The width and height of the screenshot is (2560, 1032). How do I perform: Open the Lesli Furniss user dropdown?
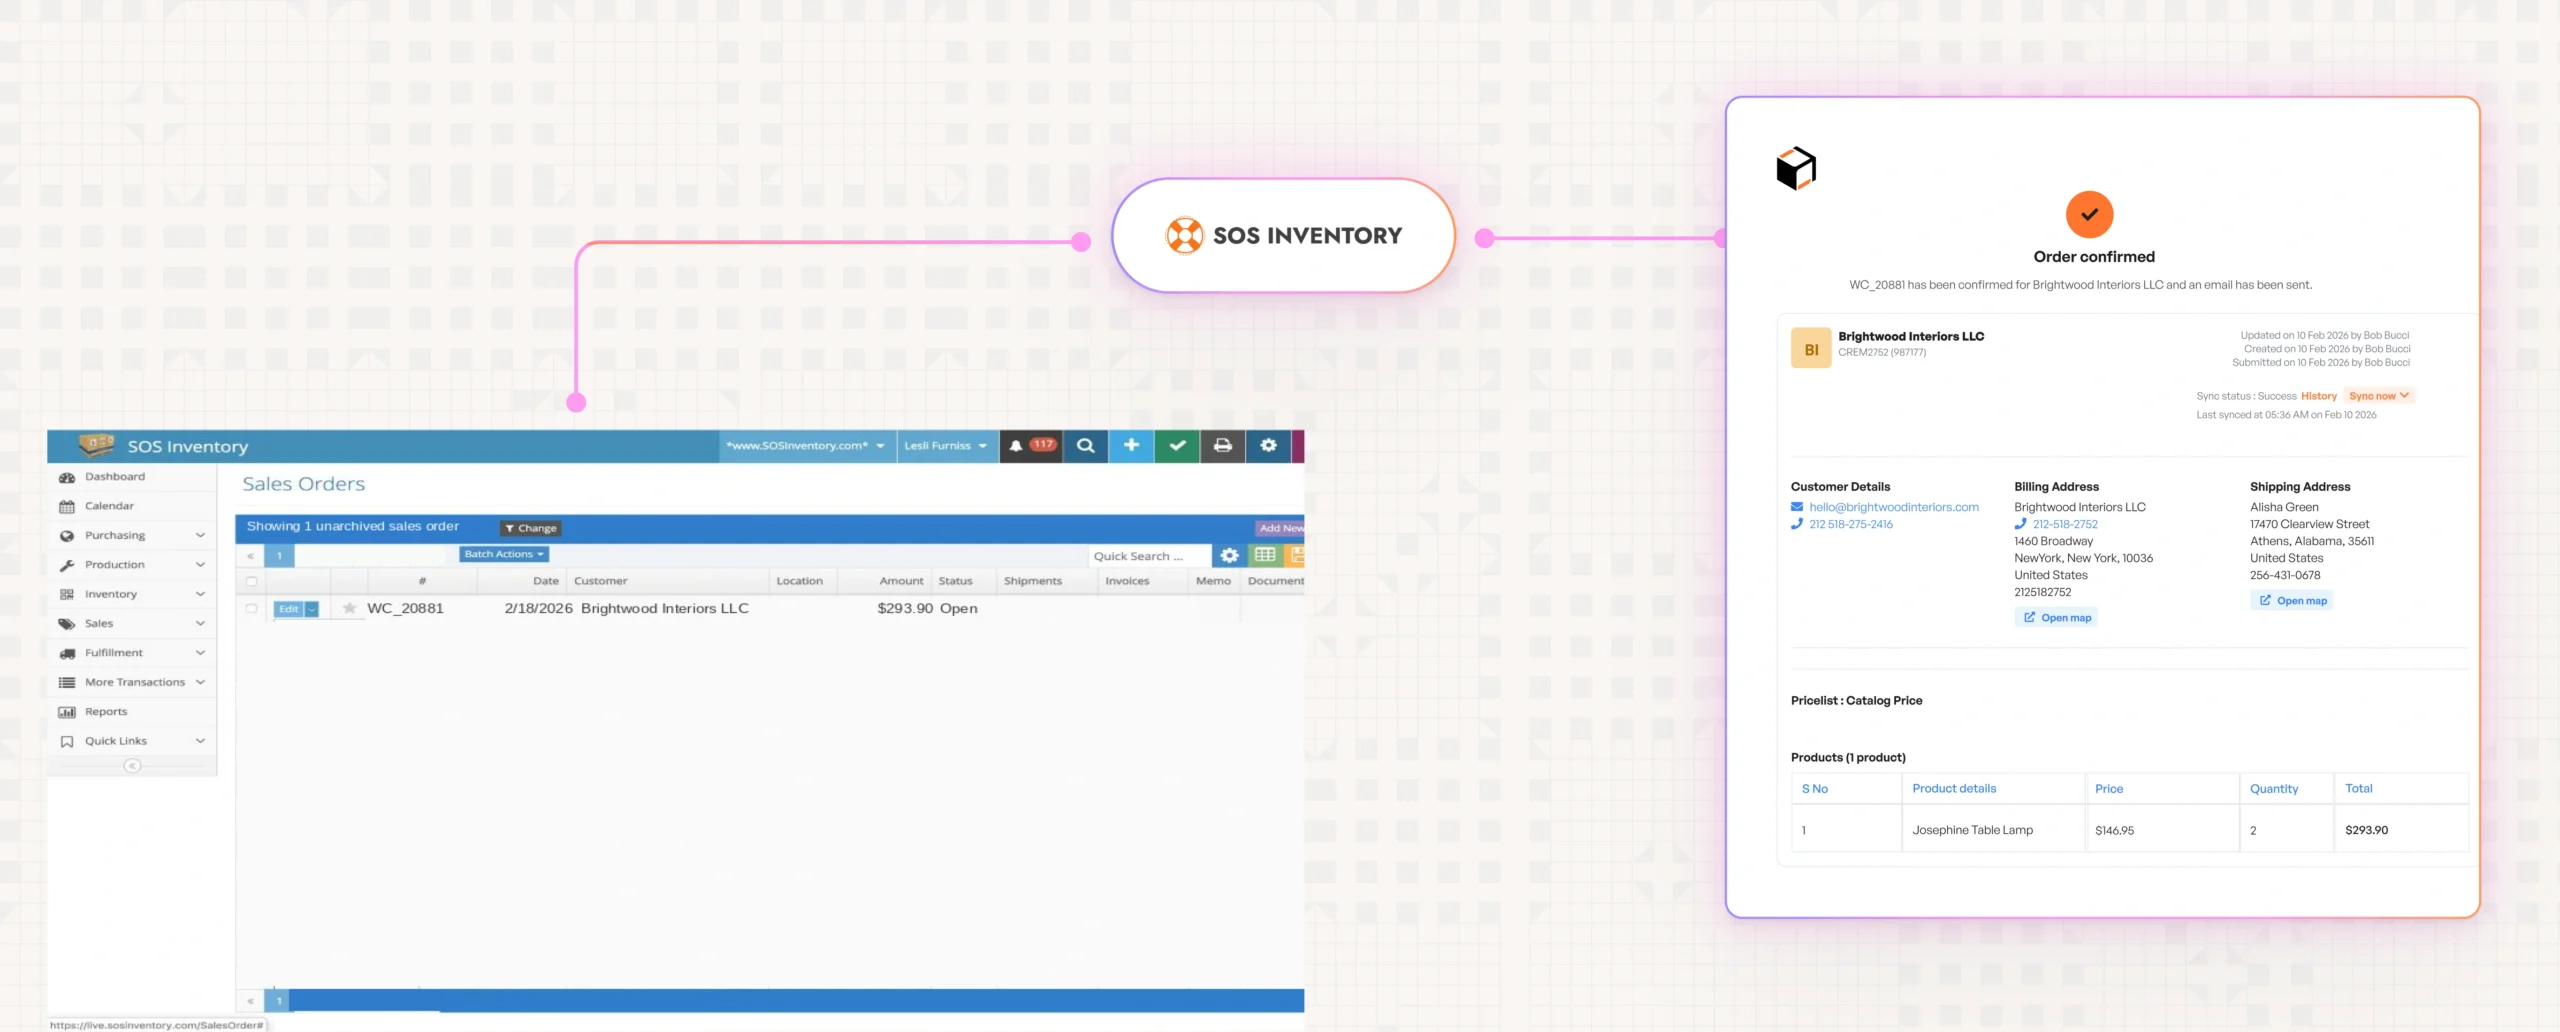pos(946,446)
